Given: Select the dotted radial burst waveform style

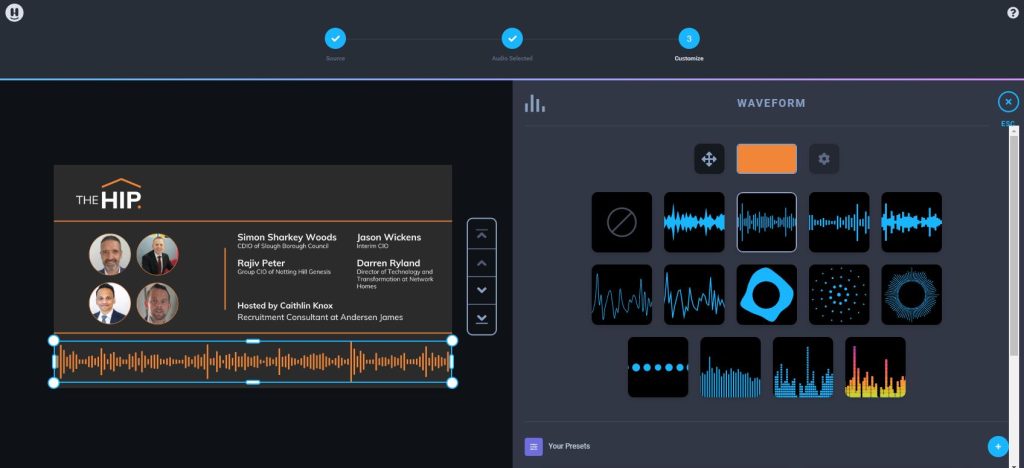Looking at the screenshot, I should click(839, 294).
